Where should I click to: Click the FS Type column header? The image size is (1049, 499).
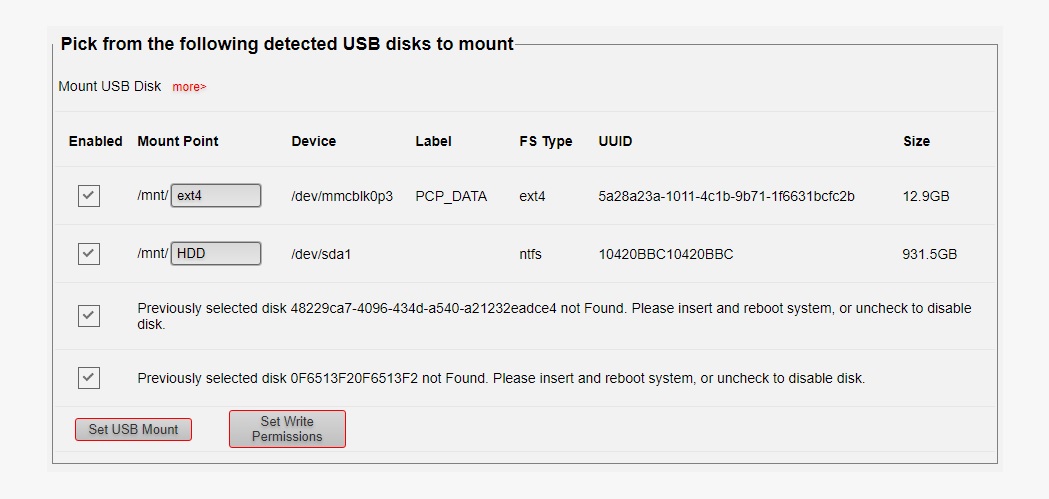(545, 141)
